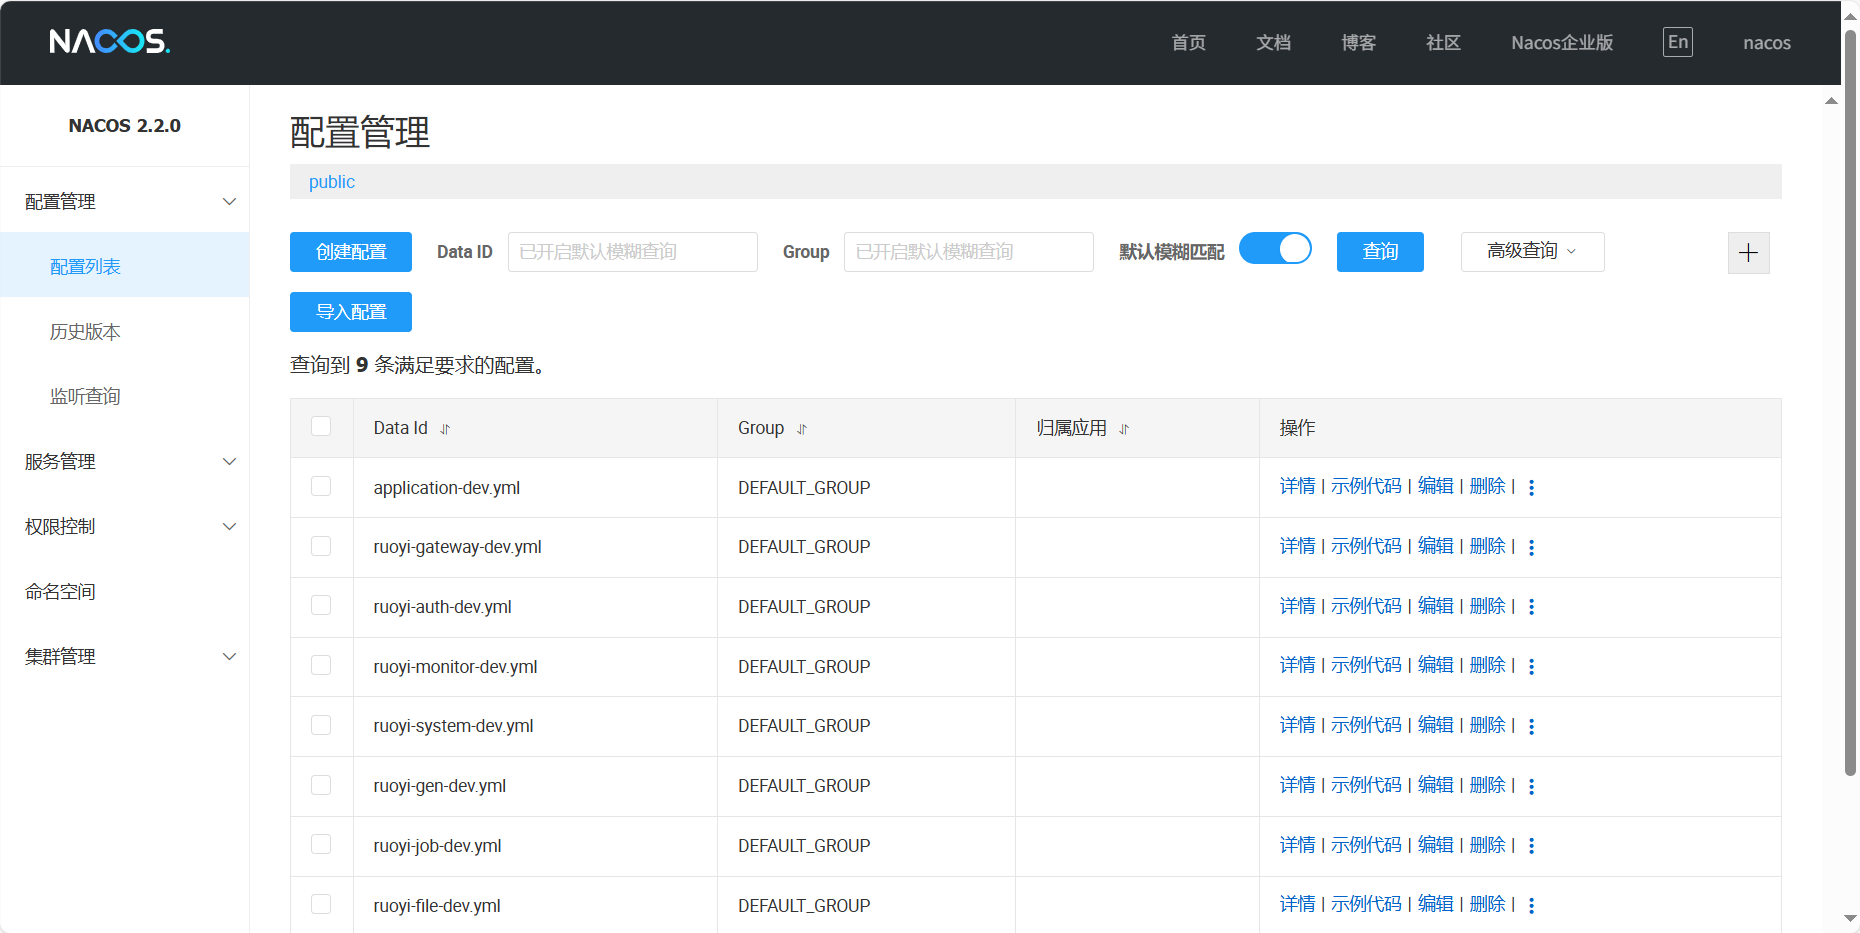Open more actions for ruoyi-auth-dev.yml
1860x933 pixels.
(x=1531, y=607)
